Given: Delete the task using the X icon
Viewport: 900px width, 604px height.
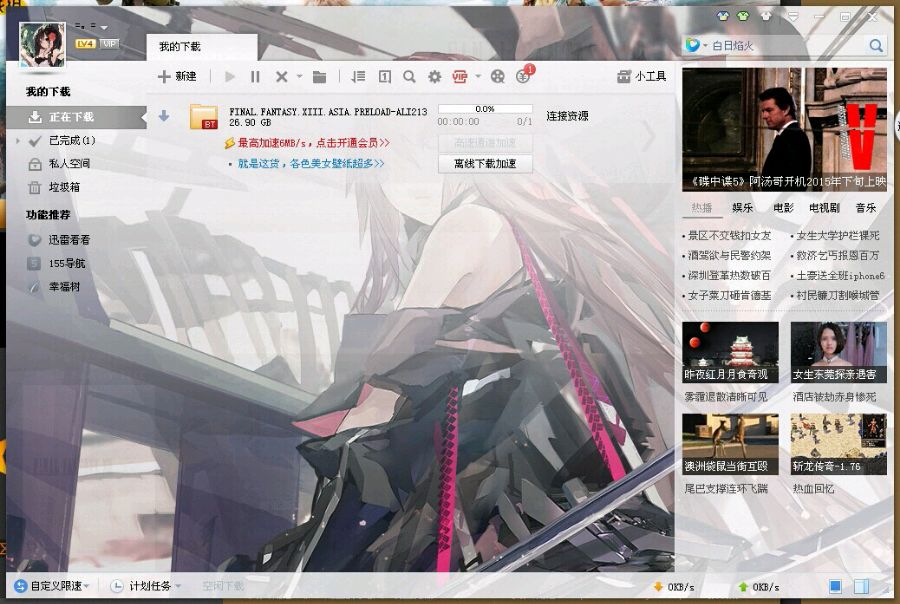Looking at the screenshot, I should pos(281,76).
